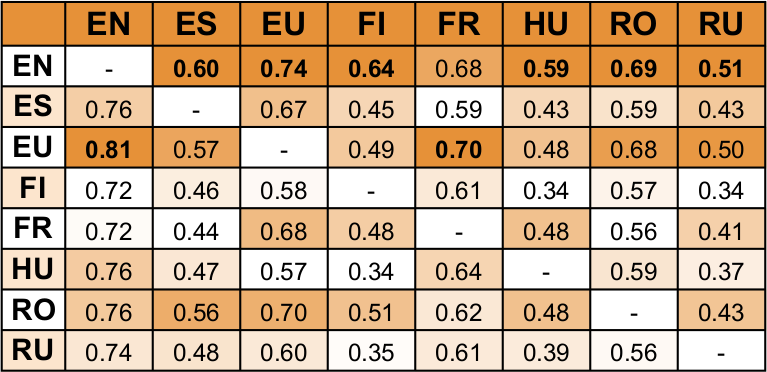The height and width of the screenshot is (372, 767).
Task: Select the 0.62 cell in RO row
Action: pyautogui.click(x=459, y=310)
